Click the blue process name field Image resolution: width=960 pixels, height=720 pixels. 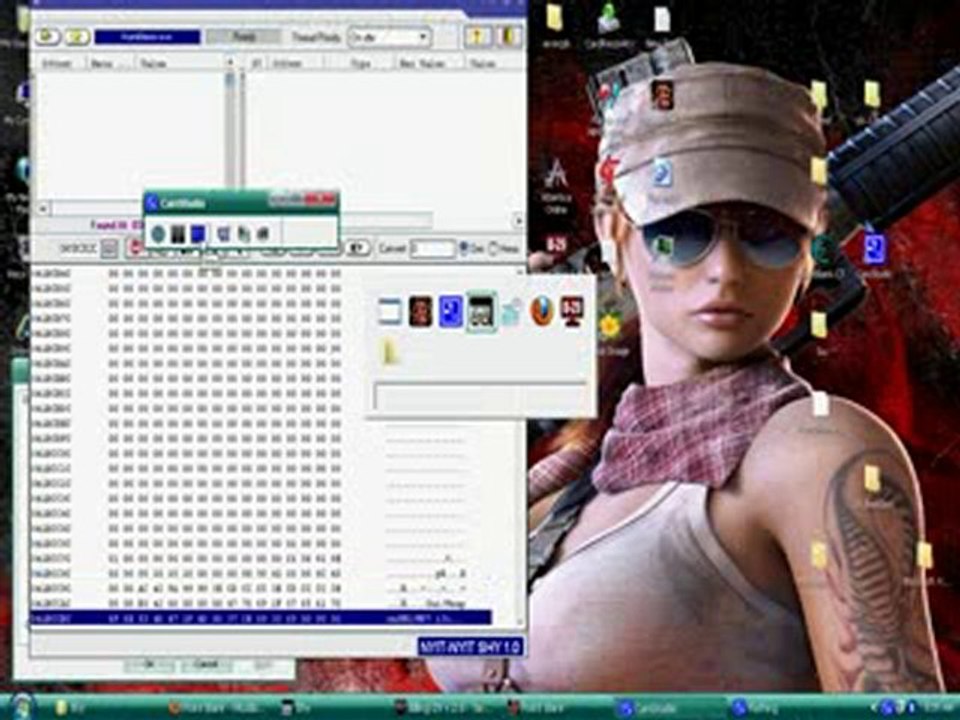click(x=148, y=37)
